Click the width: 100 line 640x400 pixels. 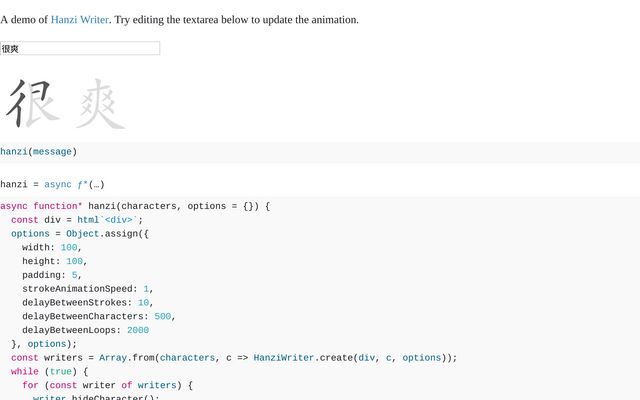pyautogui.click(x=52, y=247)
